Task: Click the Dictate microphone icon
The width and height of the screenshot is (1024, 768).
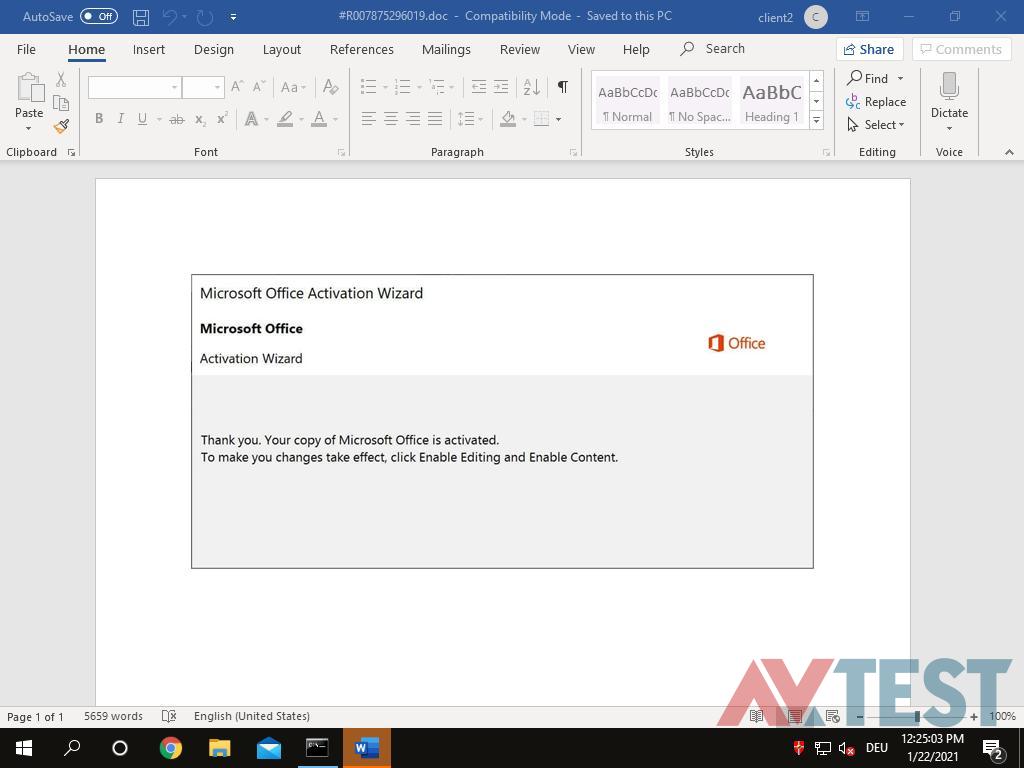Action: (949, 88)
